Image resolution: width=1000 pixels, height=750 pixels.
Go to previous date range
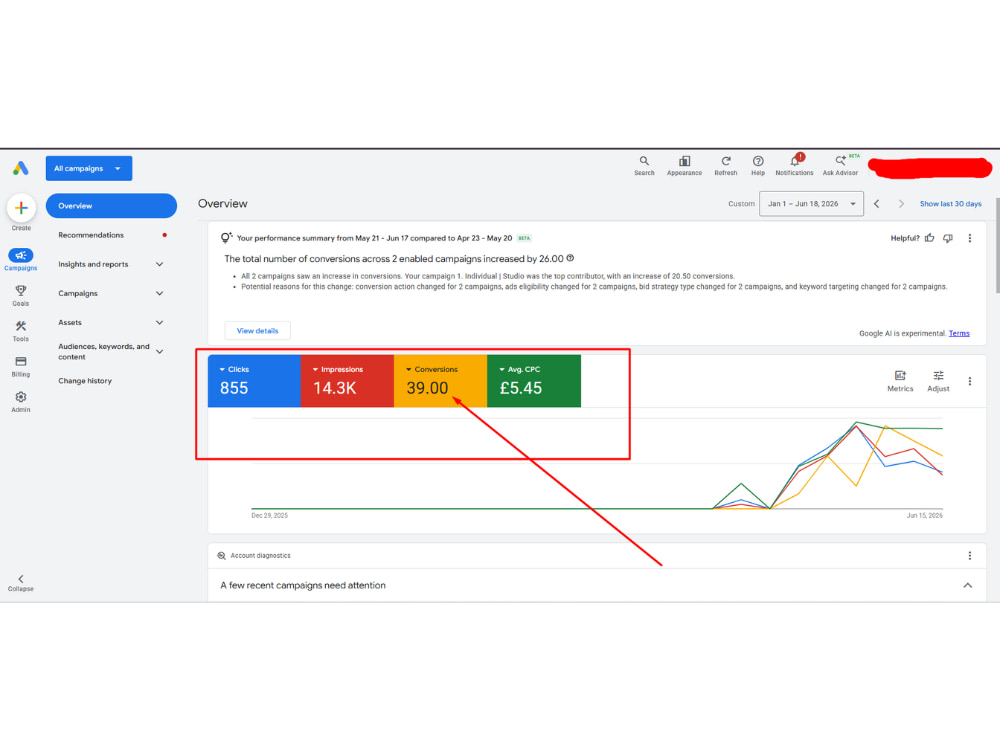[x=877, y=204]
